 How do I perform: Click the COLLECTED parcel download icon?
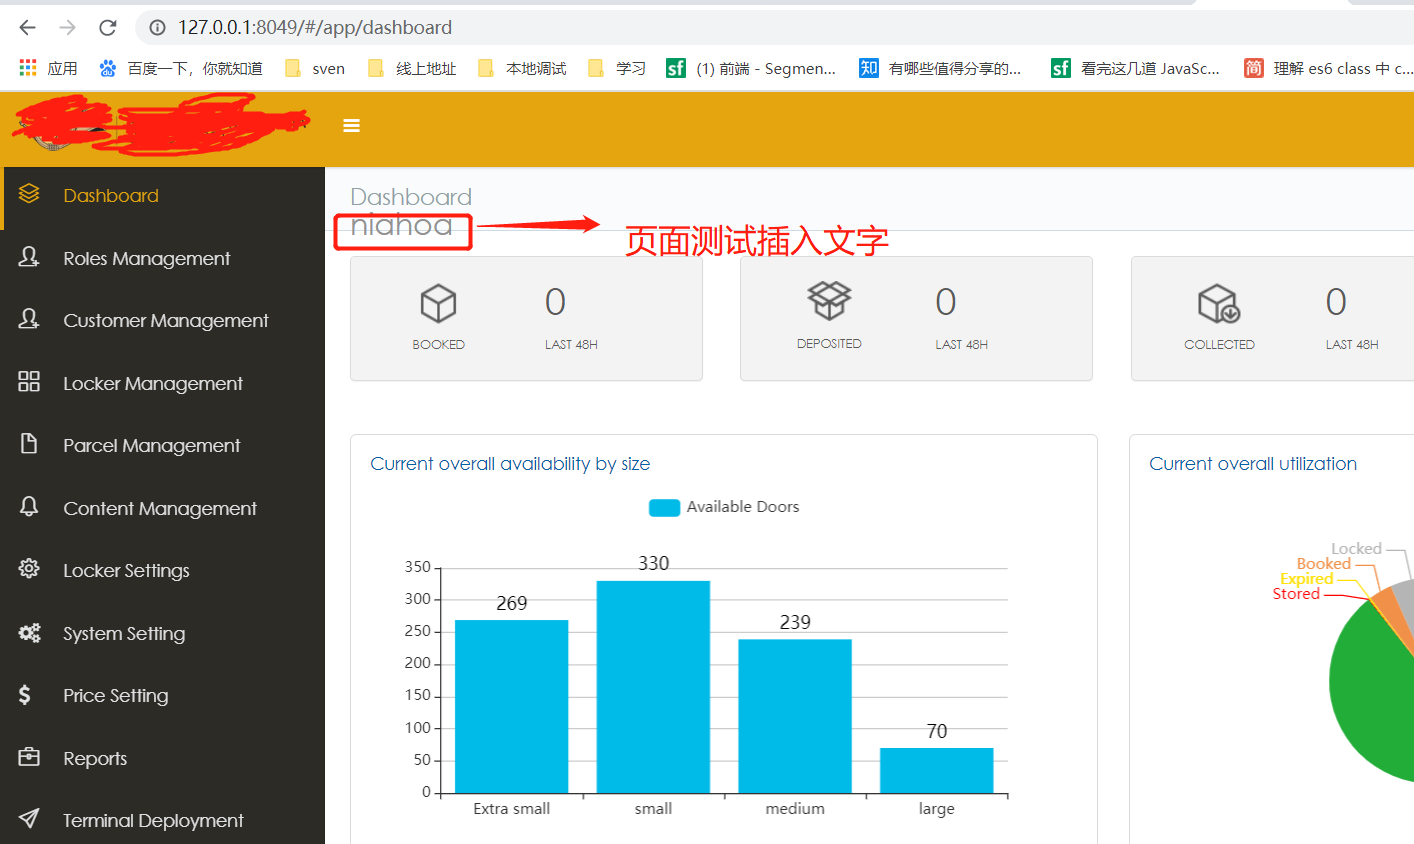pyautogui.click(x=1219, y=302)
